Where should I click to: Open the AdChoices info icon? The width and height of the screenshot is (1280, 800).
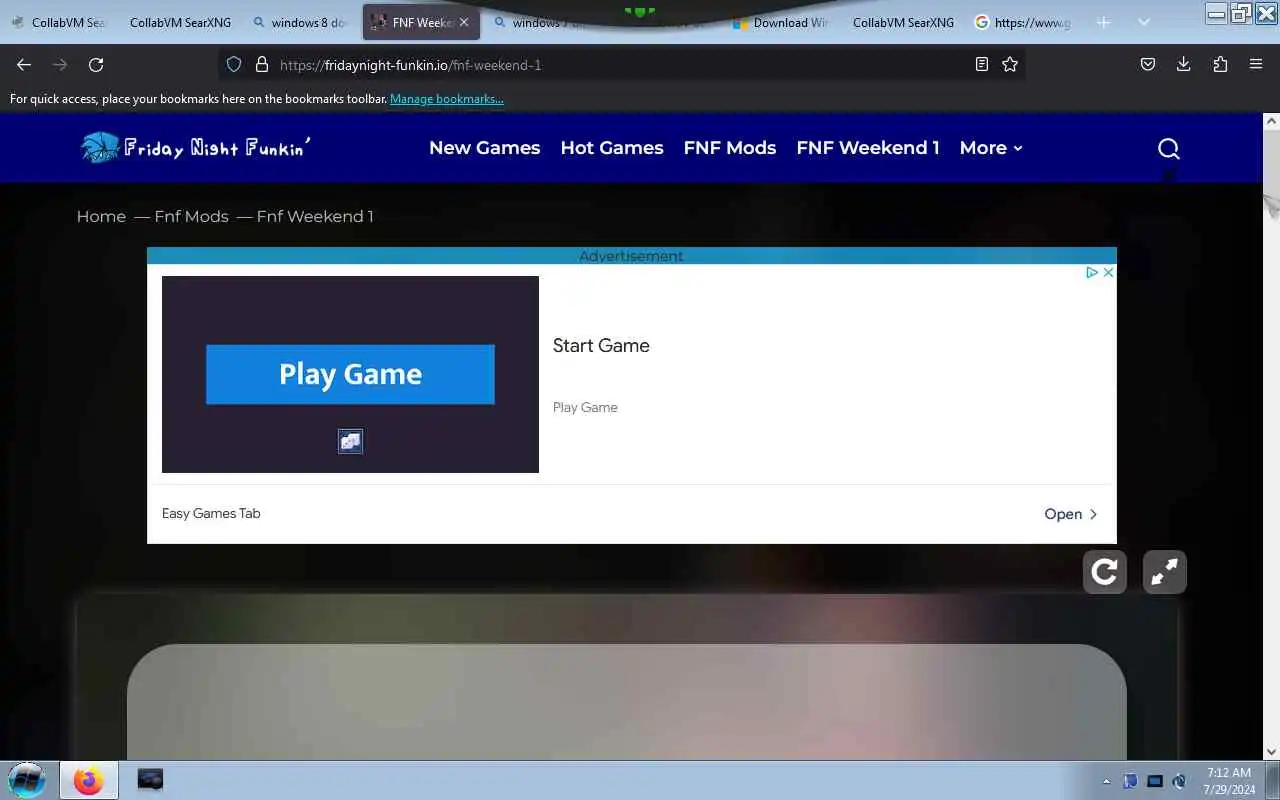pyautogui.click(x=1092, y=272)
